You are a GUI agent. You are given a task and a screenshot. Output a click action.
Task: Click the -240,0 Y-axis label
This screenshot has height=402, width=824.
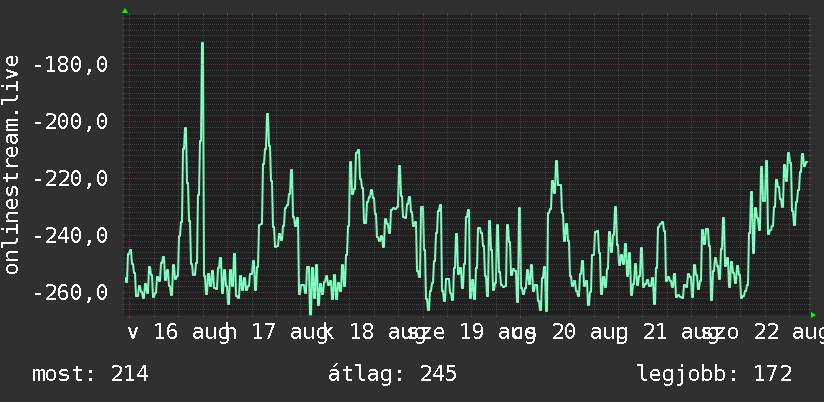pyautogui.click(x=70, y=235)
